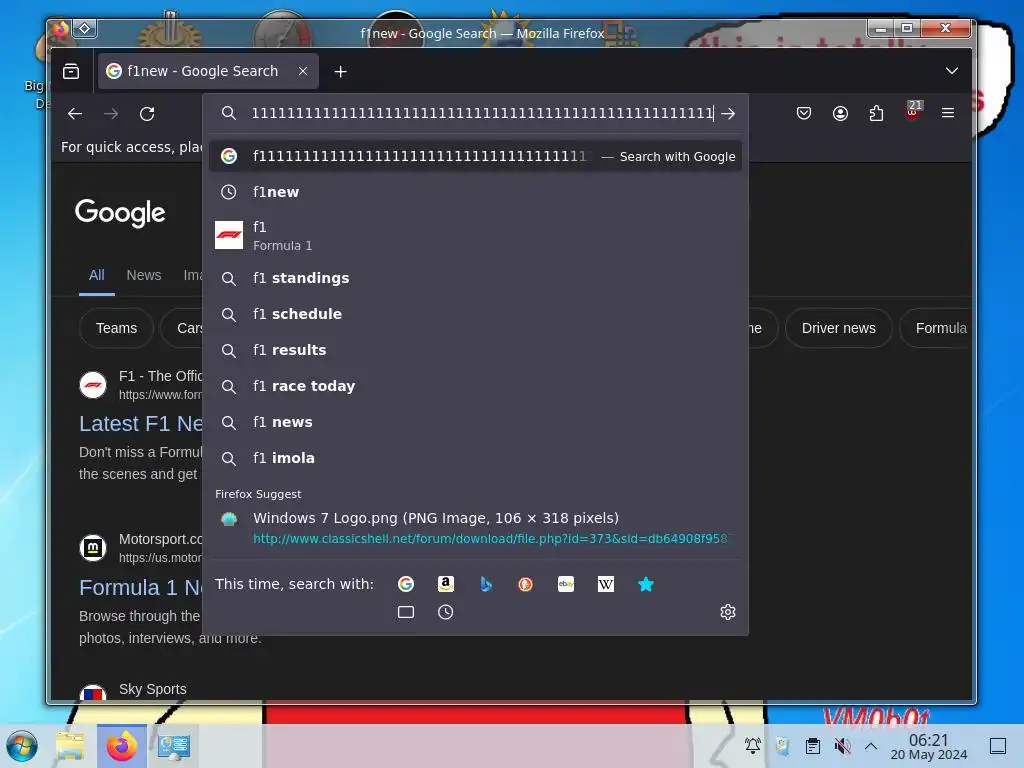Toggle the muted volume tray icon
The height and width of the screenshot is (768, 1024).
tap(842, 745)
